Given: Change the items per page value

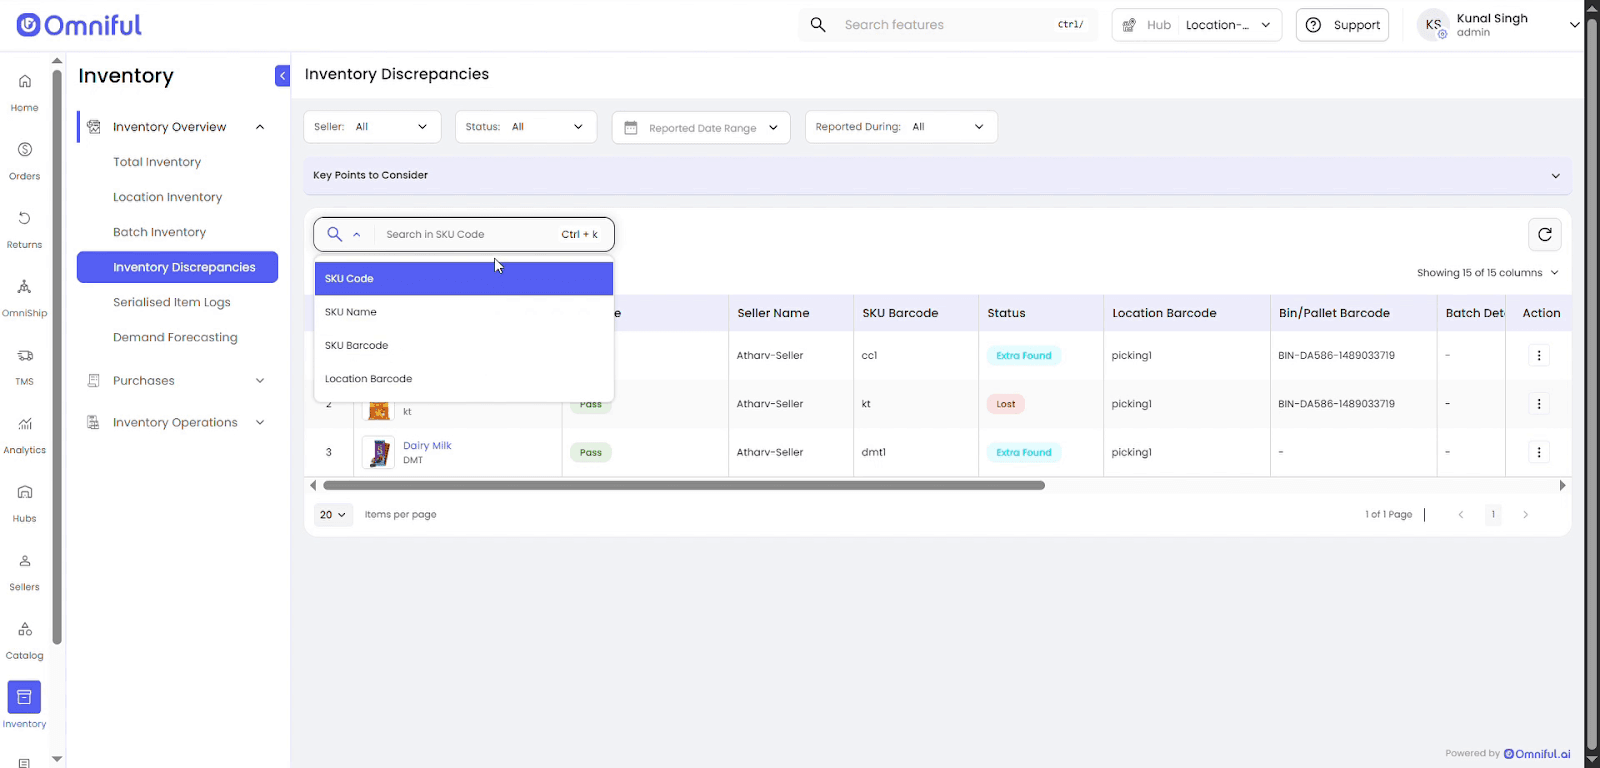Looking at the screenshot, I should (333, 515).
